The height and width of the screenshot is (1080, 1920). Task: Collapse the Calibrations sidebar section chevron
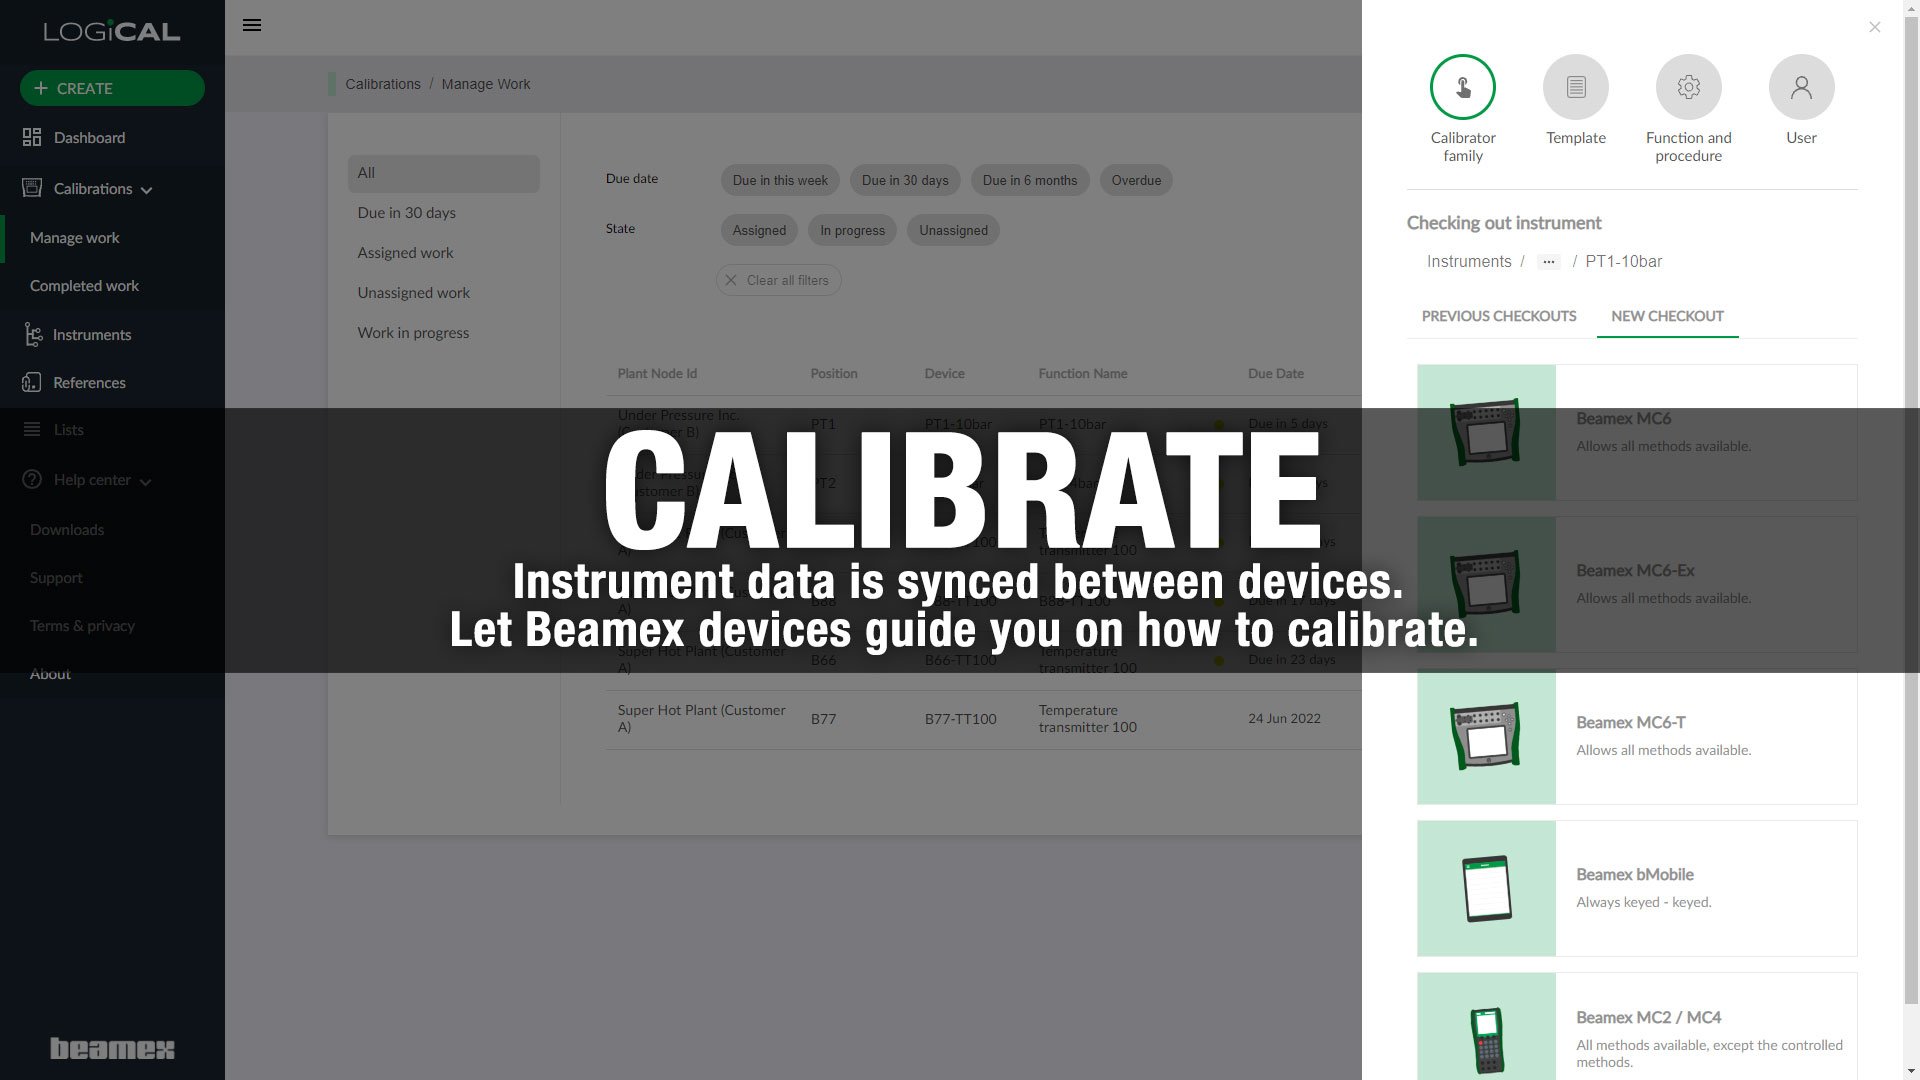coord(146,190)
